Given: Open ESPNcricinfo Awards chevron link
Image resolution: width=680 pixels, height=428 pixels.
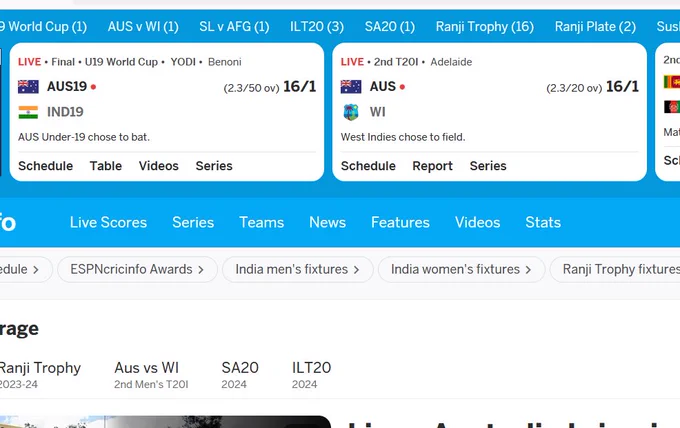Looking at the screenshot, I should point(137,269).
